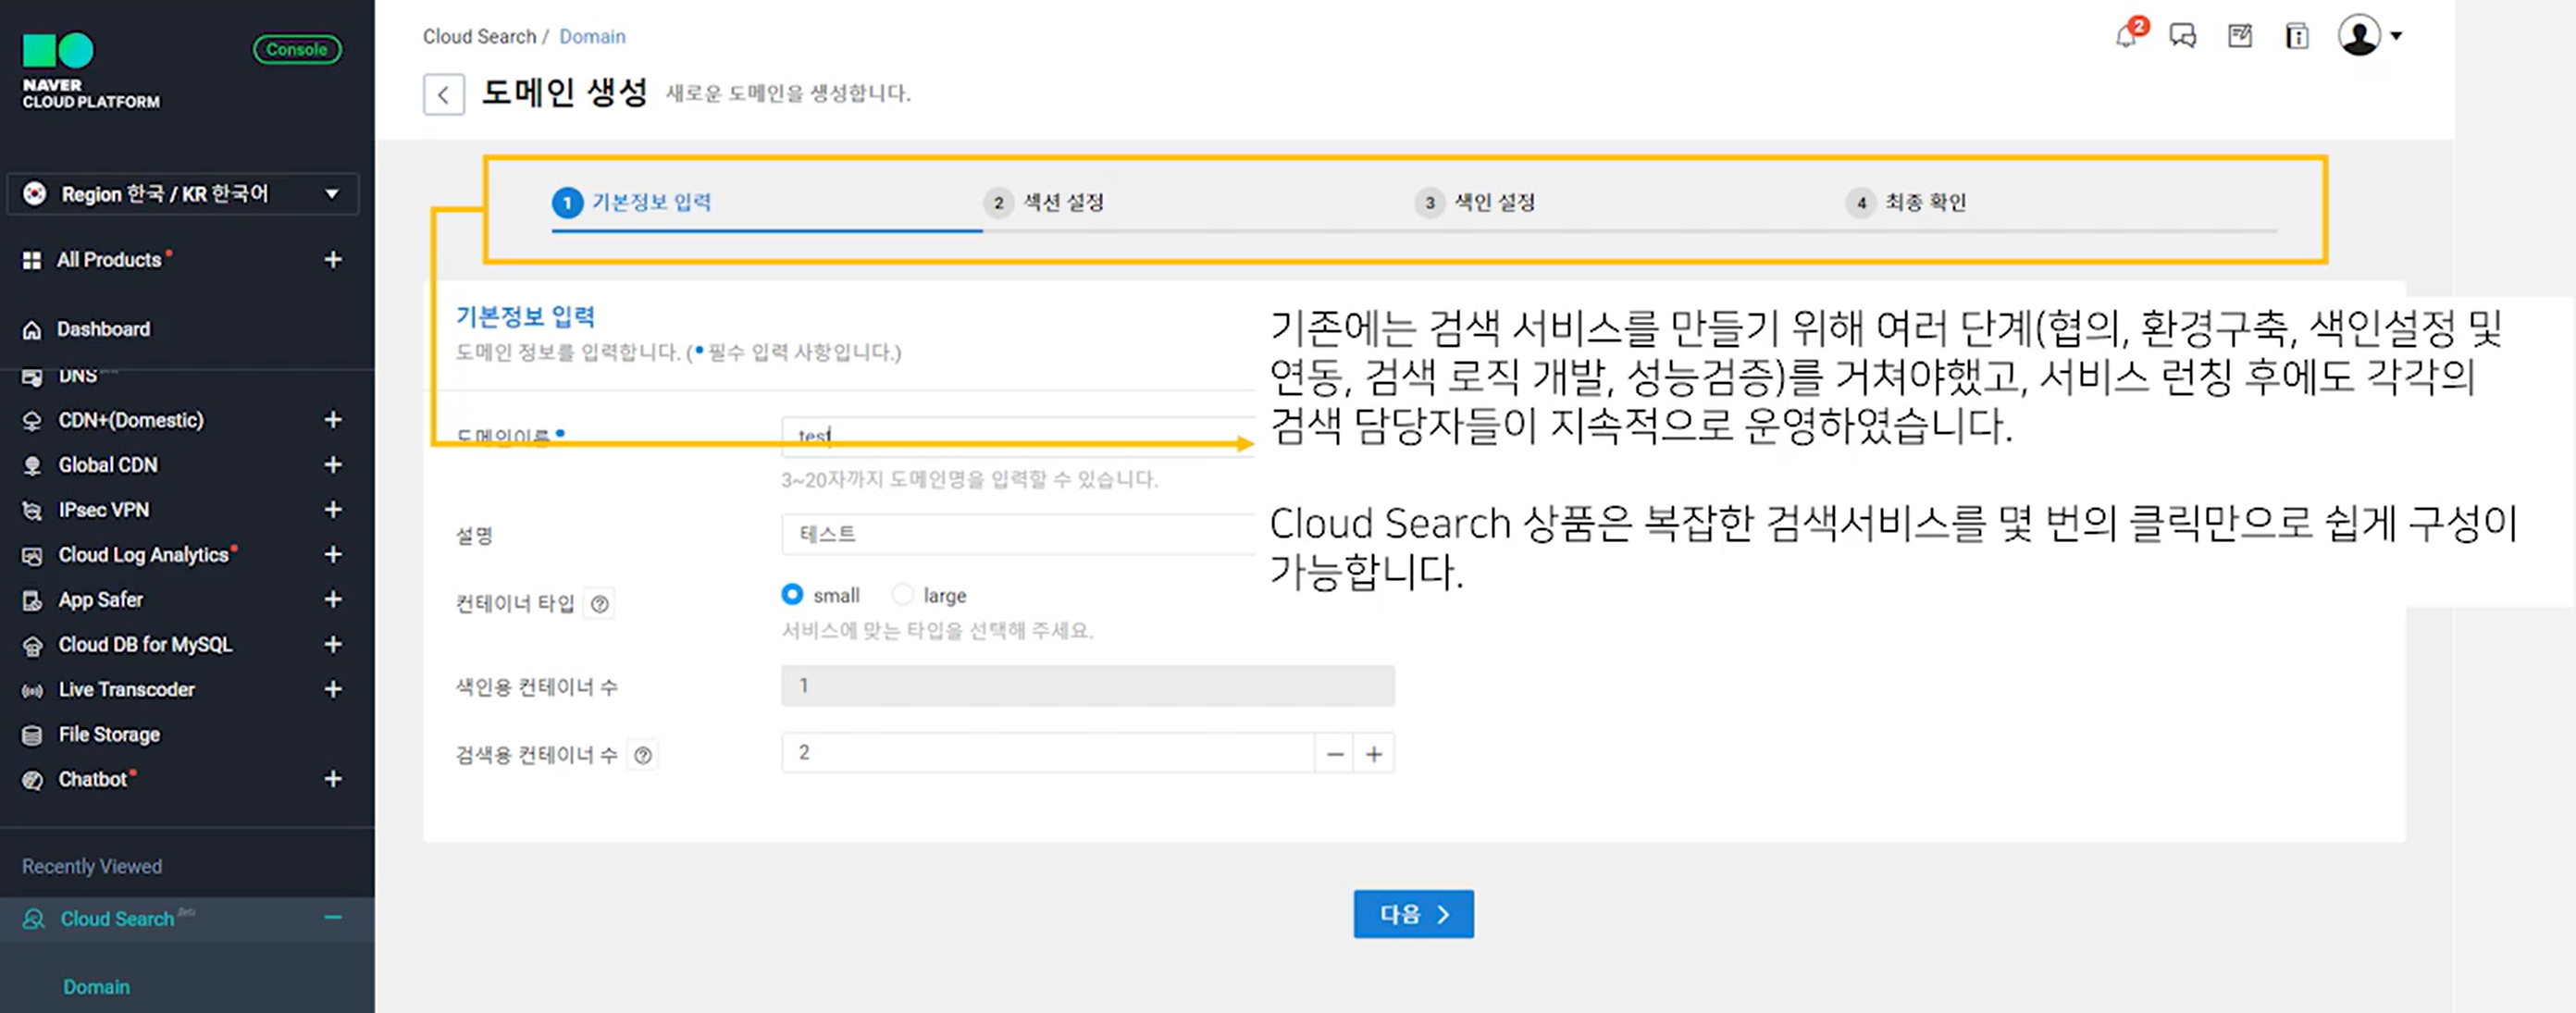Open the Region 한국 / KR dropdown
2576x1013 pixels.
182,194
